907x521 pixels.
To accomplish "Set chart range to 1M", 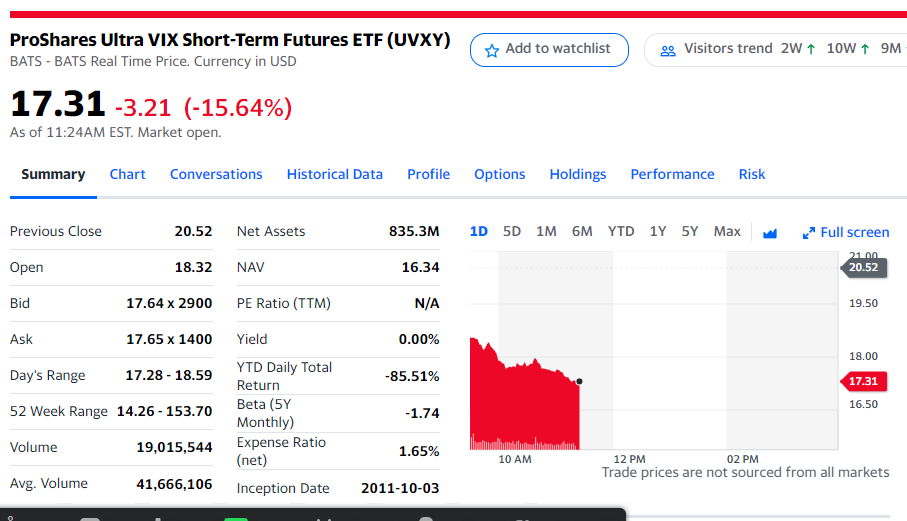I will click(x=546, y=231).
